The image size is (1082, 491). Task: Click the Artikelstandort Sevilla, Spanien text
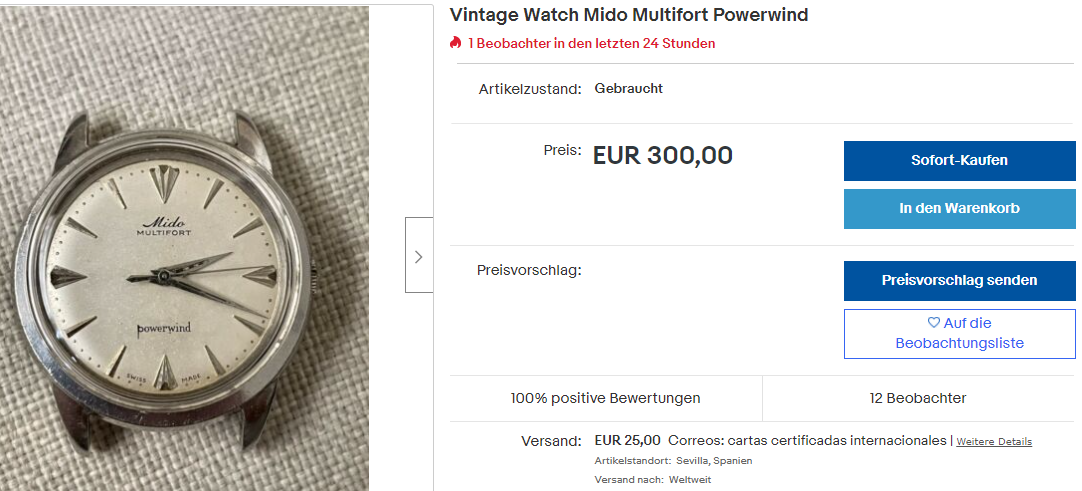673,461
